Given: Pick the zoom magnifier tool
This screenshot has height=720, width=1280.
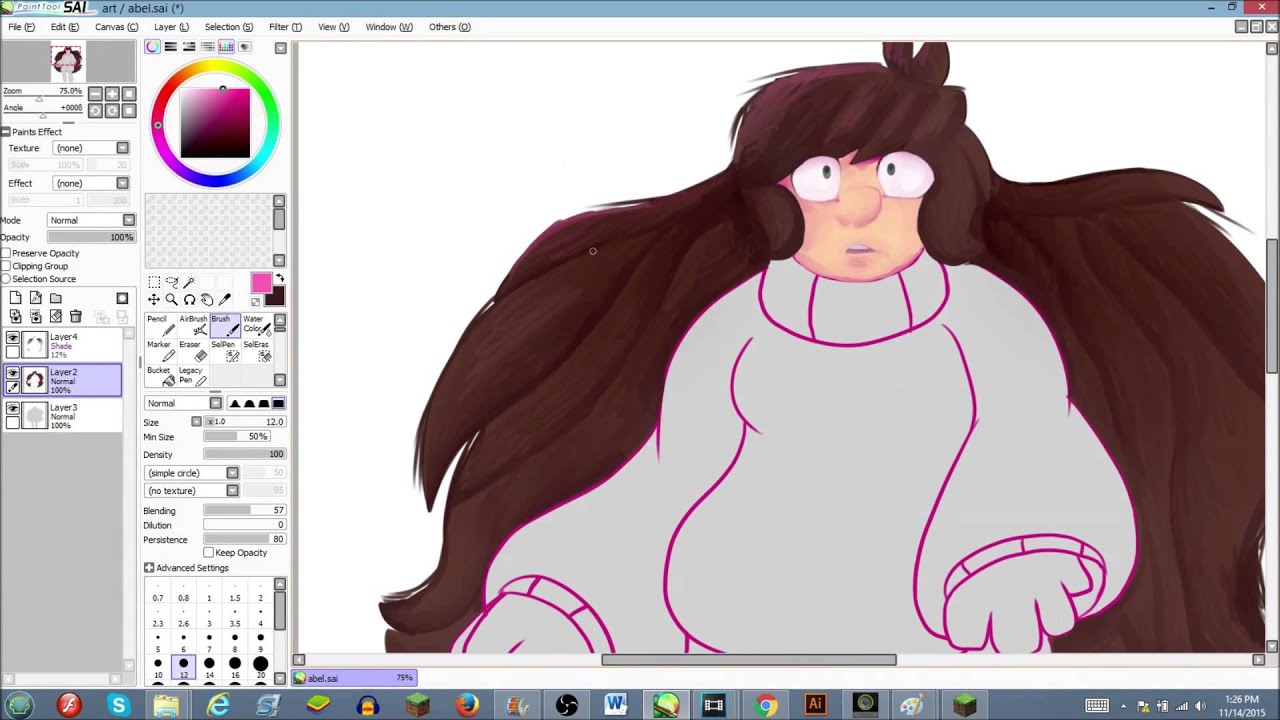Looking at the screenshot, I should [x=171, y=300].
